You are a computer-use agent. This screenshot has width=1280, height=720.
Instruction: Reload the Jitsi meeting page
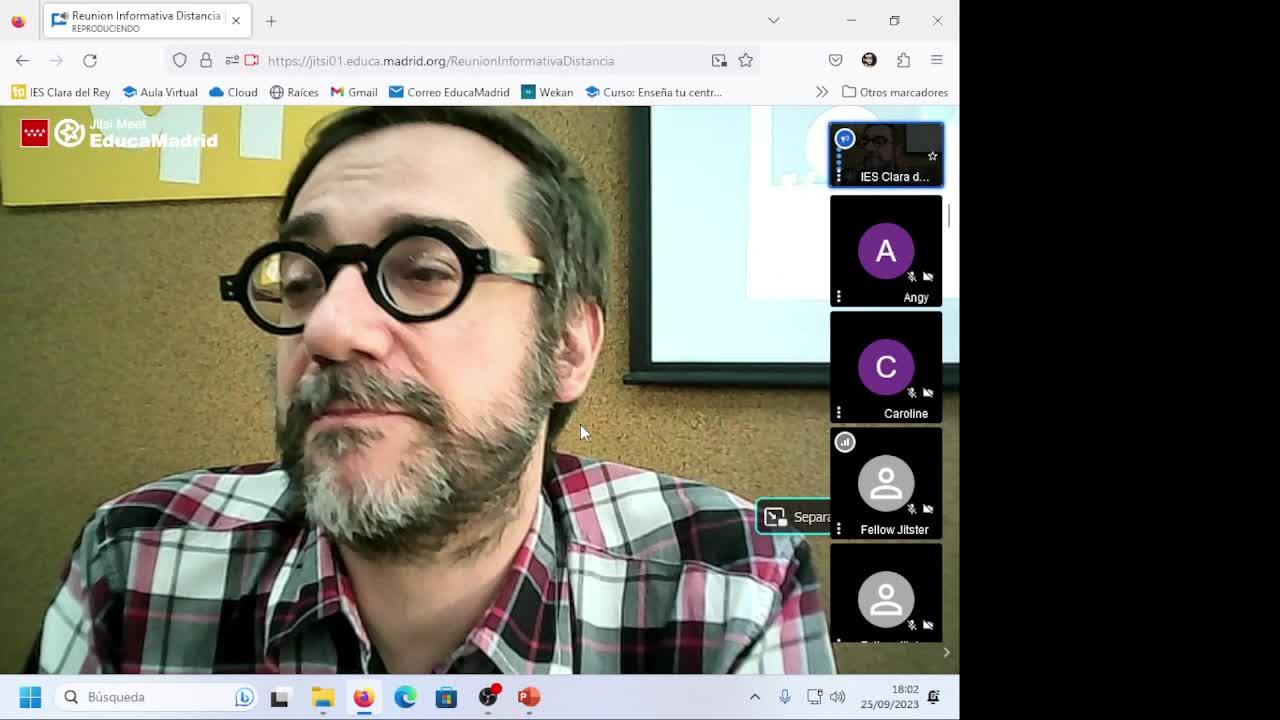coord(90,61)
